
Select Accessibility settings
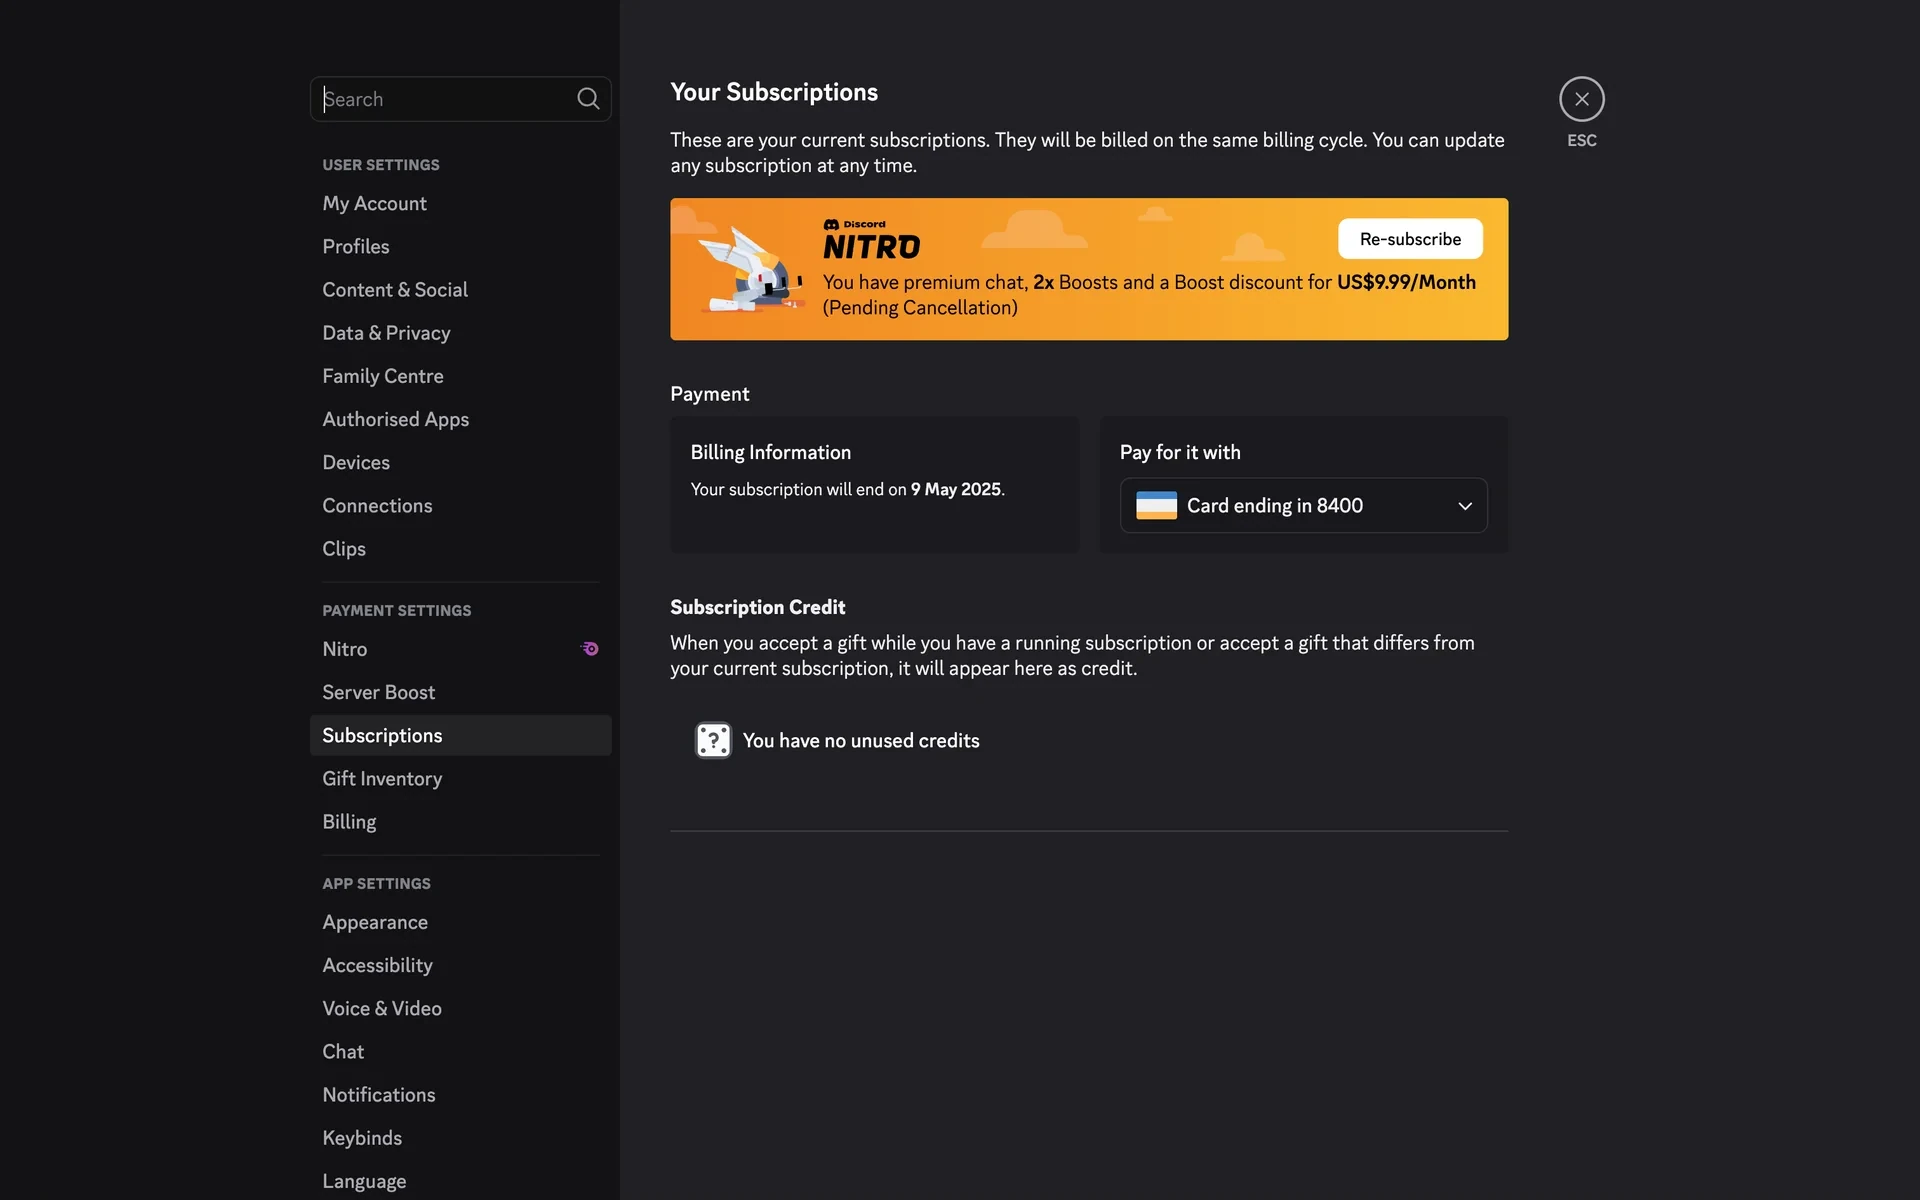460,965
